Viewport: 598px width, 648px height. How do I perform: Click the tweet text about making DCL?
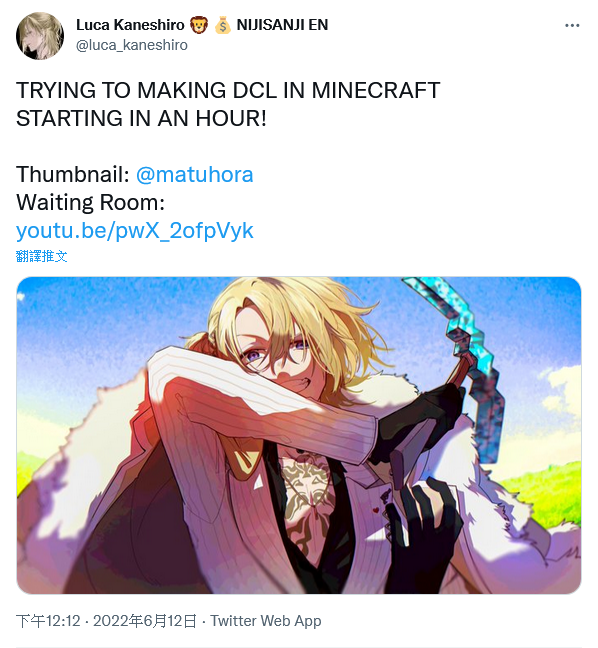coord(228,104)
